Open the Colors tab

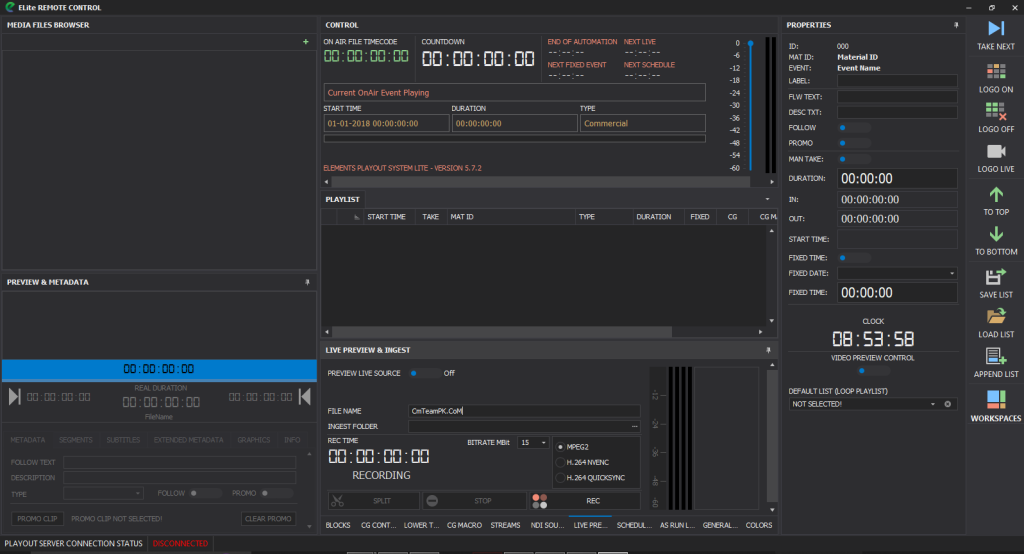(x=759, y=525)
